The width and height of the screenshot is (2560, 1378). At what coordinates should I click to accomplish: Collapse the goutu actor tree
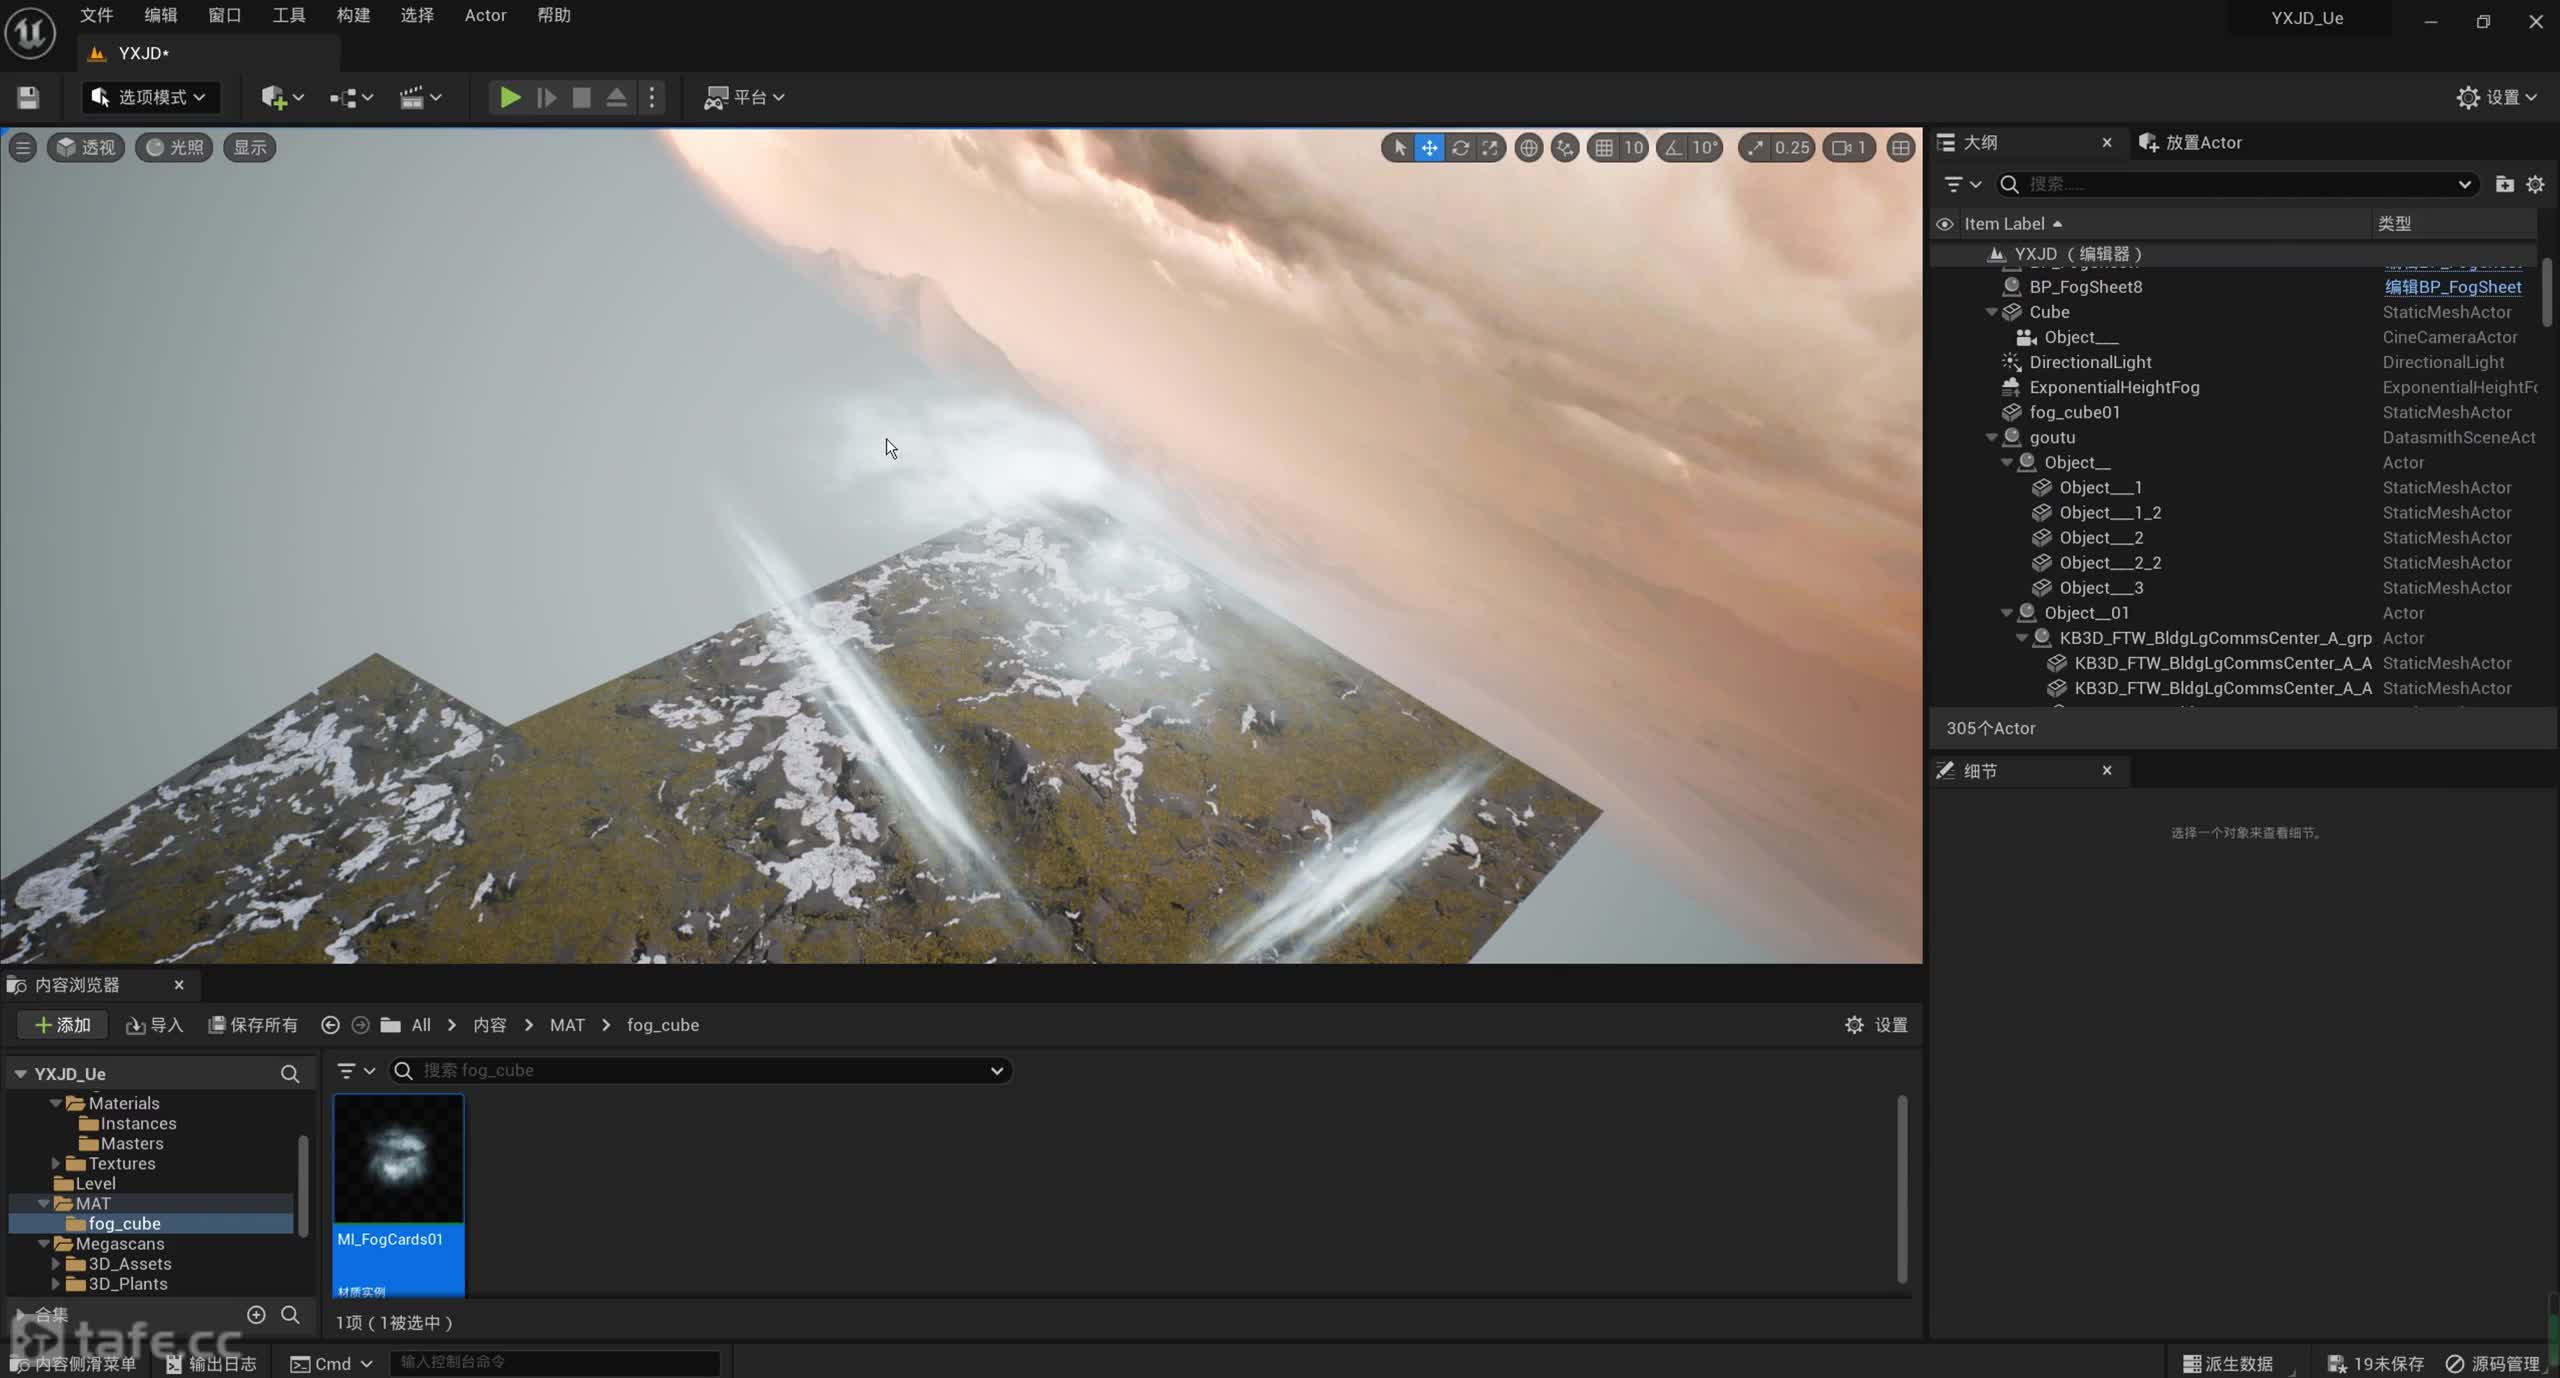click(1991, 437)
